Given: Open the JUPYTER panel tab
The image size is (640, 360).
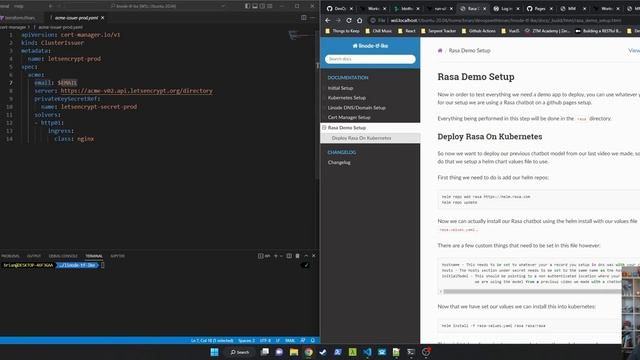Looking at the screenshot, I should point(118,256).
